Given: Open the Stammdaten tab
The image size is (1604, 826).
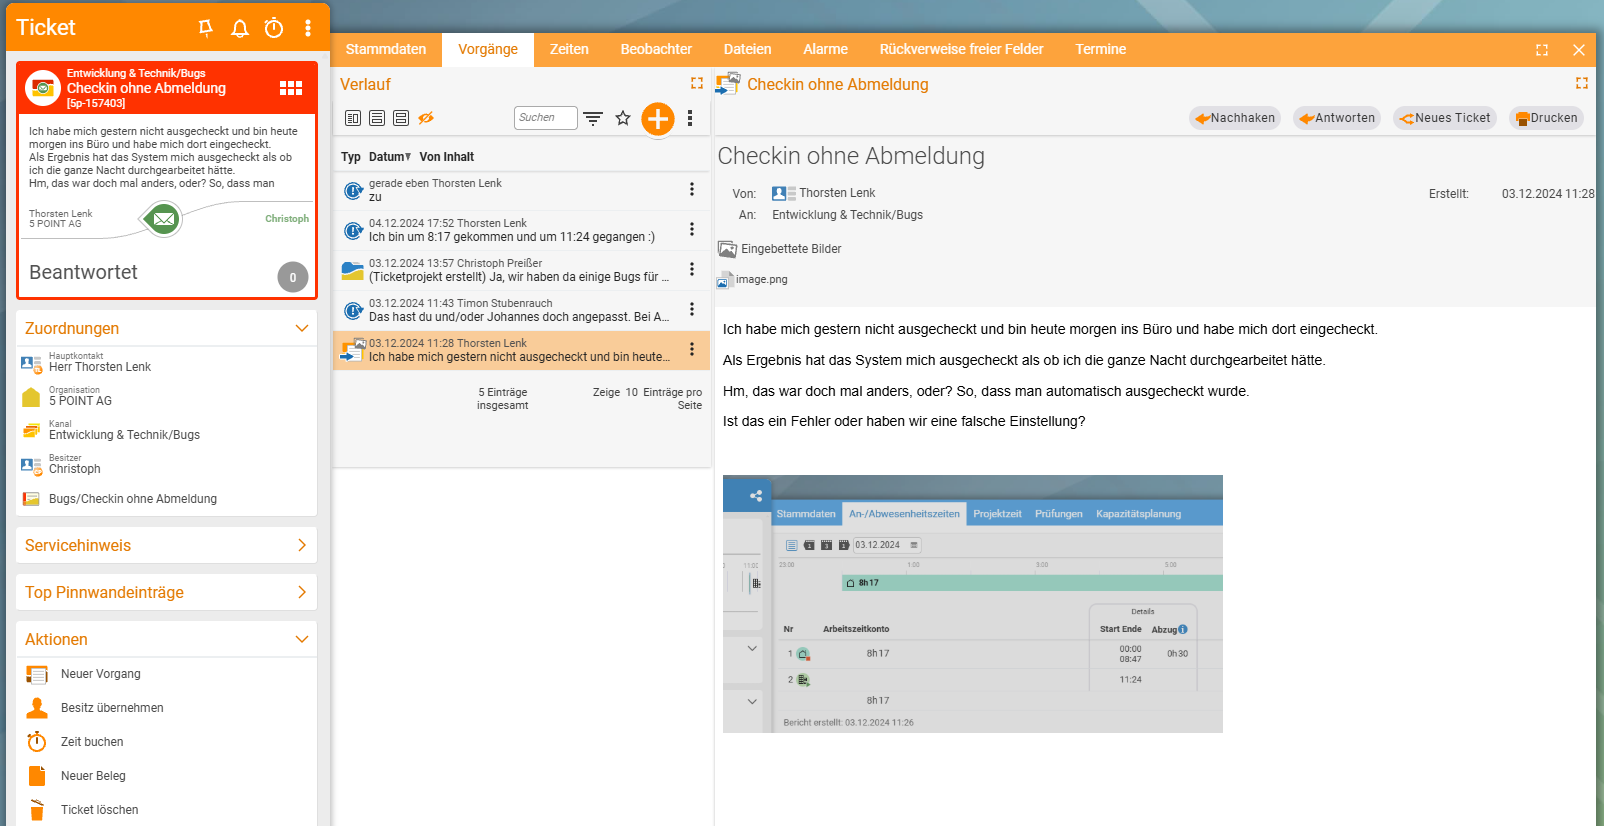Looking at the screenshot, I should pyautogui.click(x=386, y=49).
